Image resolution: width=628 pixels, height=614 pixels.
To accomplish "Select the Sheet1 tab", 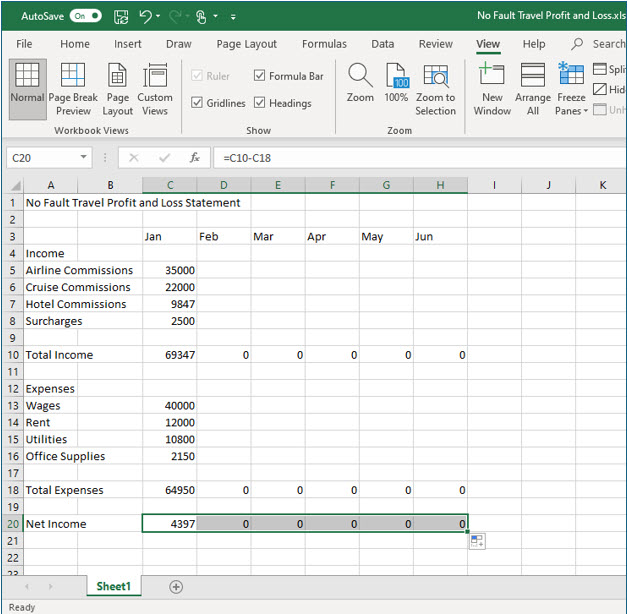I will 114,586.
